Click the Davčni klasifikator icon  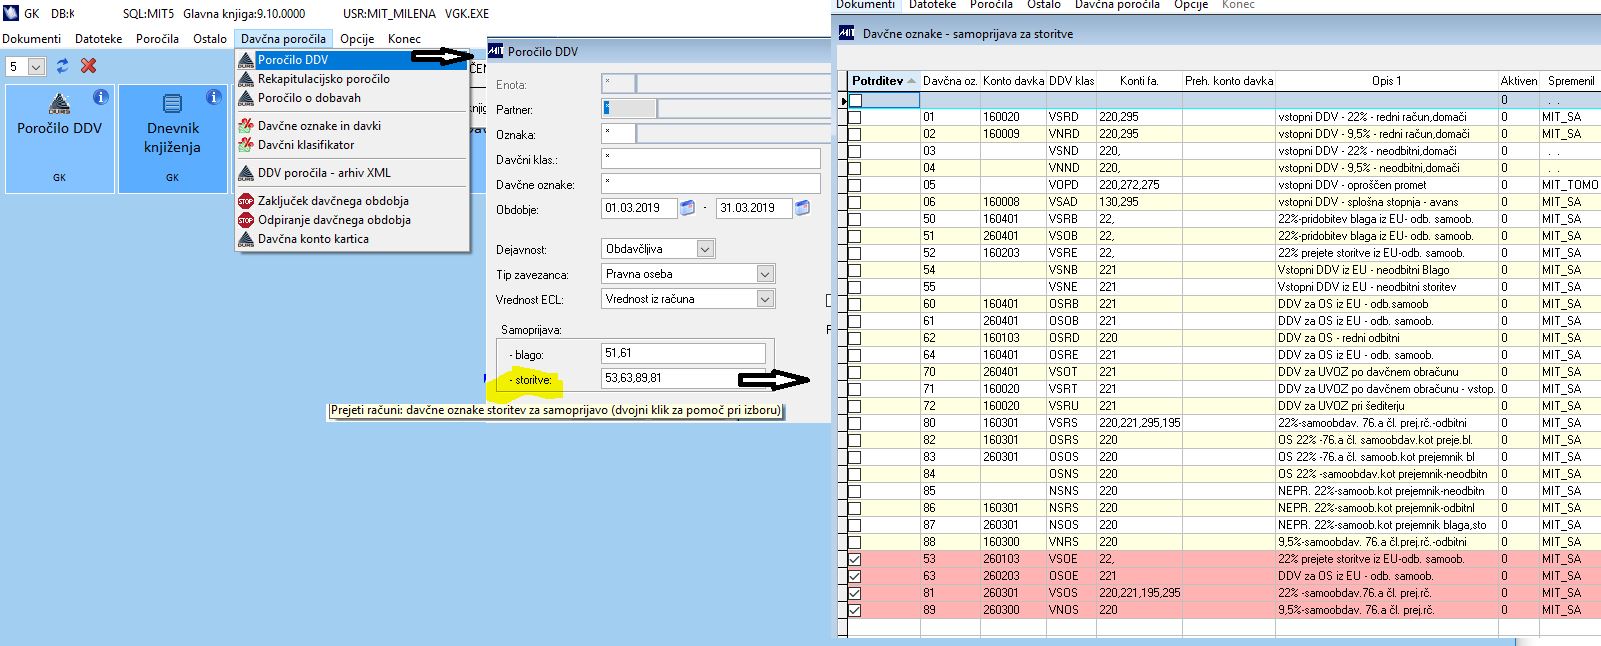coord(246,145)
